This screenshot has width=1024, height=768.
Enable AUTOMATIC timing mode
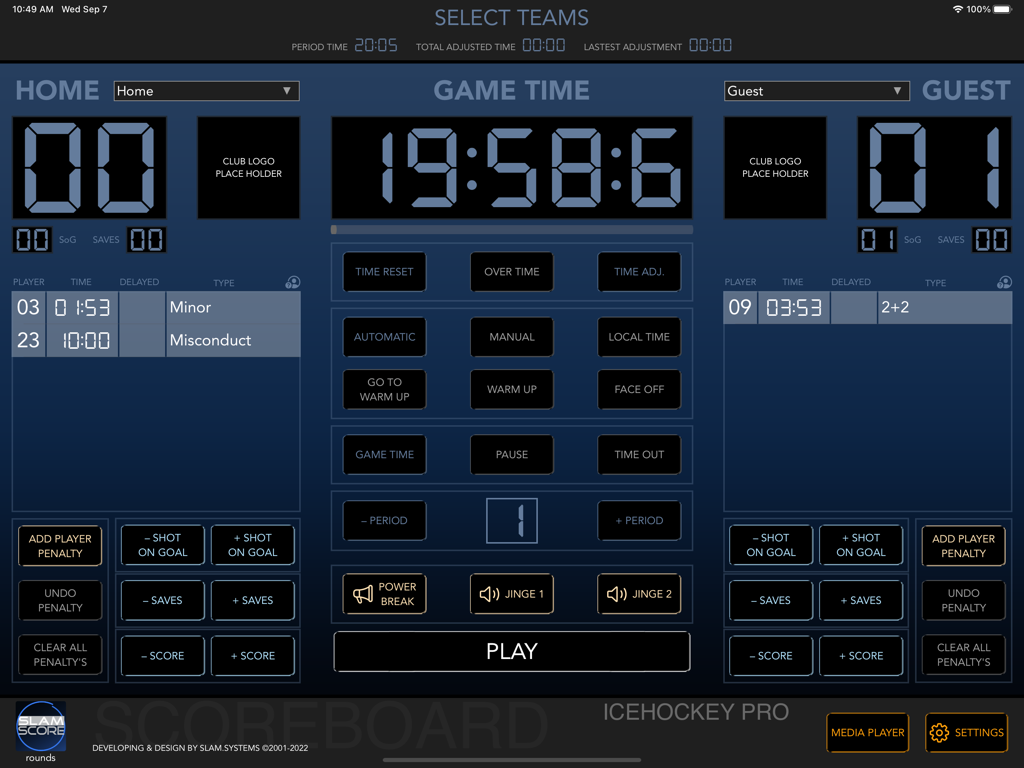(384, 337)
